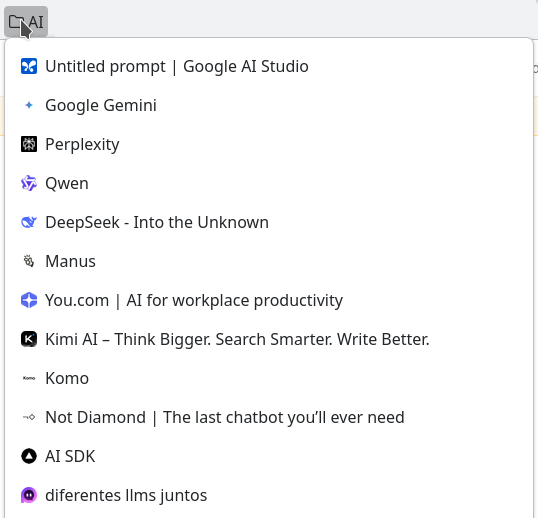
Task: Collapse the AI bookmarks folder
Action: (26, 22)
